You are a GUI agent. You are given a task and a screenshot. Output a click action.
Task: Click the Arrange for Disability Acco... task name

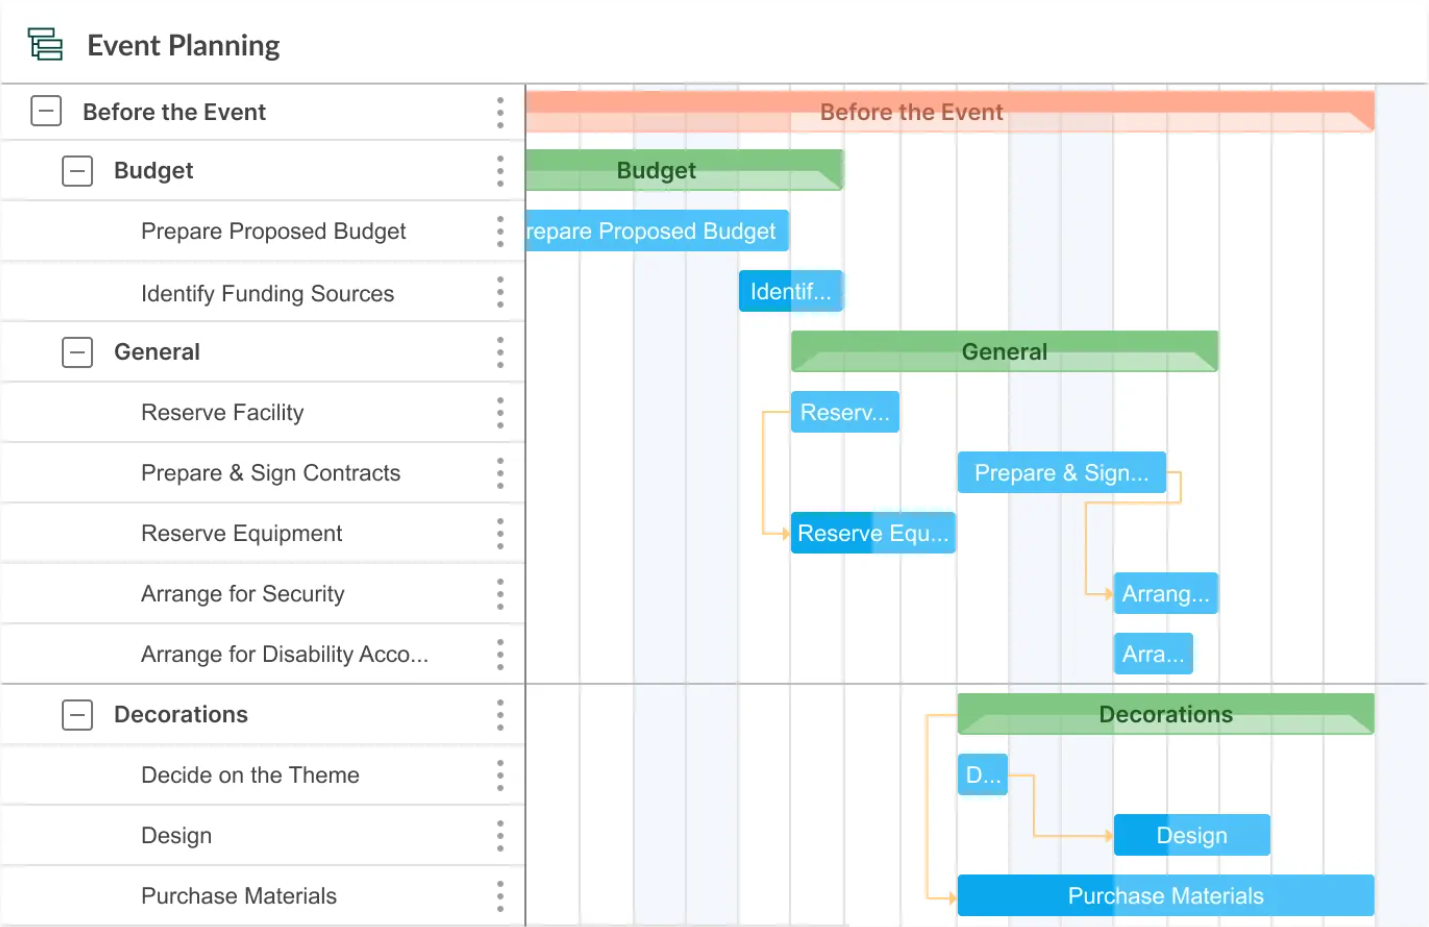click(x=285, y=654)
